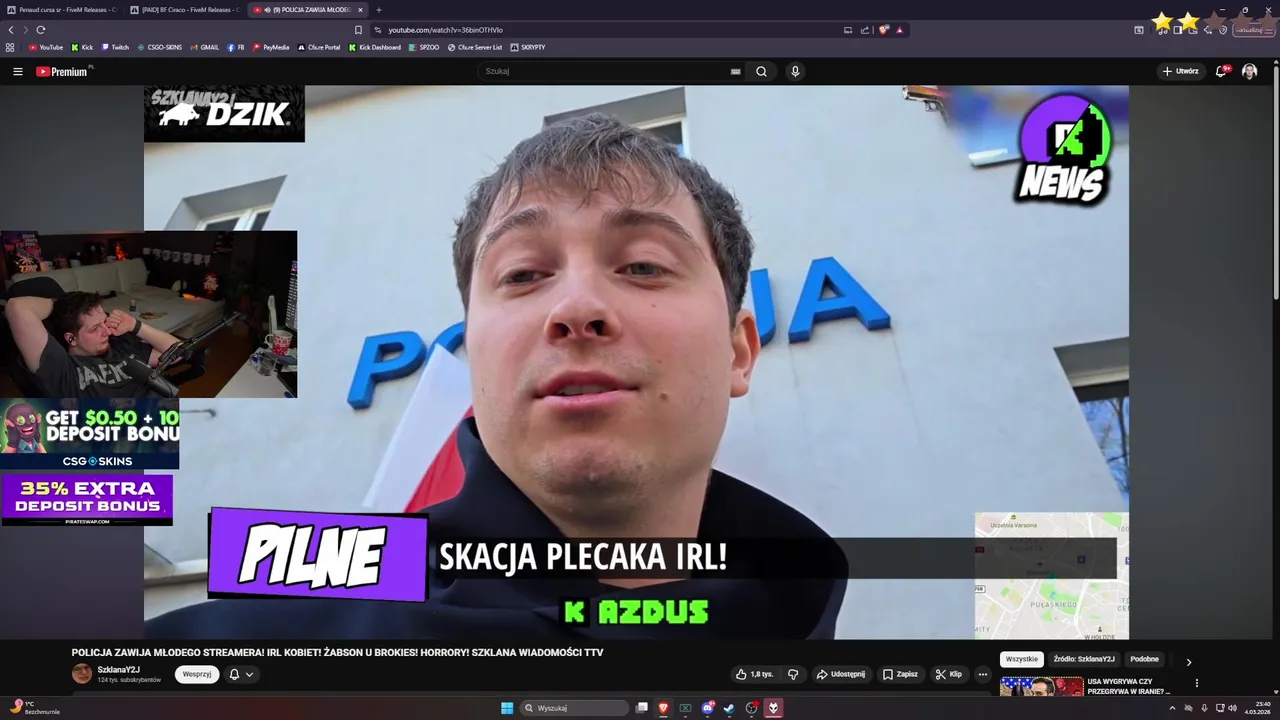Switch to the [PAID] BF Ciraco FiveM tab
The height and width of the screenshot is (720, 1280).
coord(185,10)
